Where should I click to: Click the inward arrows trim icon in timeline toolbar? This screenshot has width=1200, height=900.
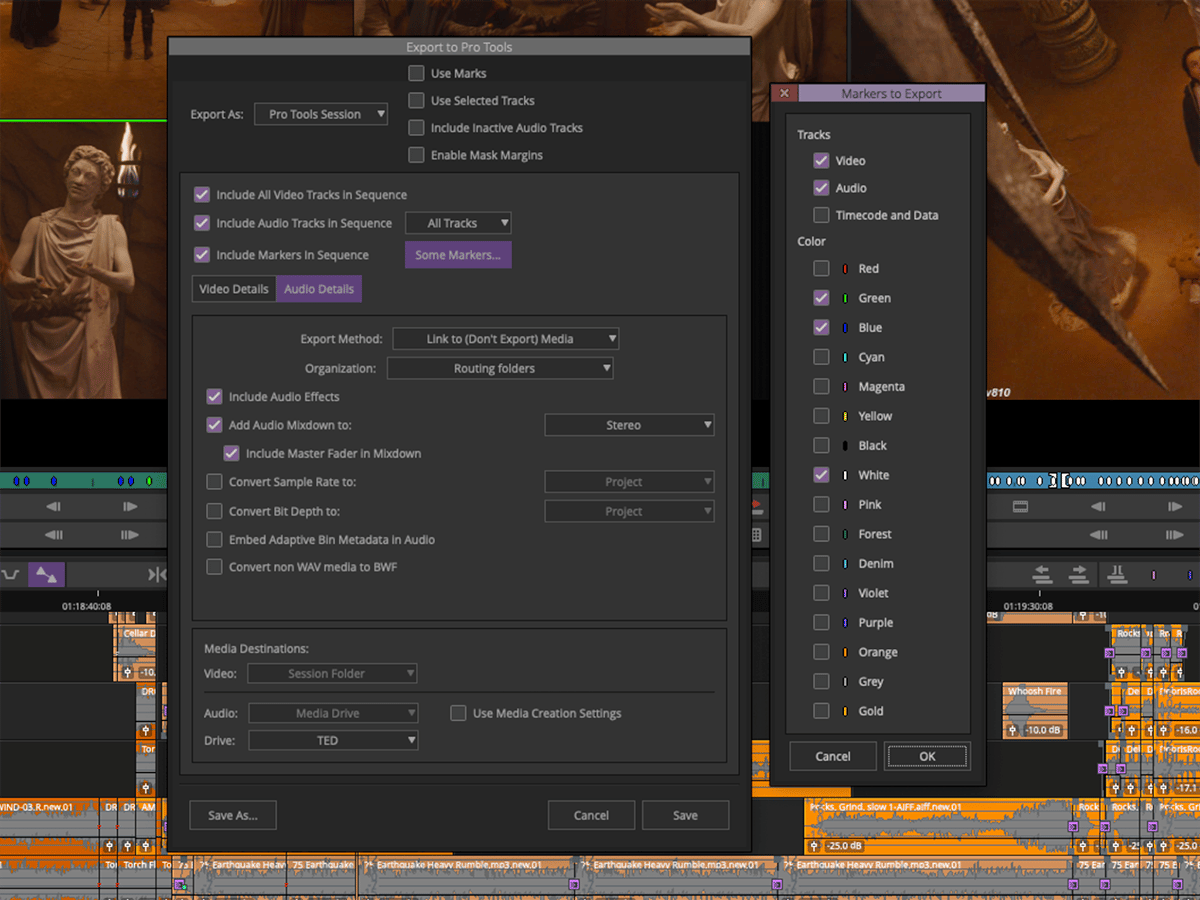point(157,574)
